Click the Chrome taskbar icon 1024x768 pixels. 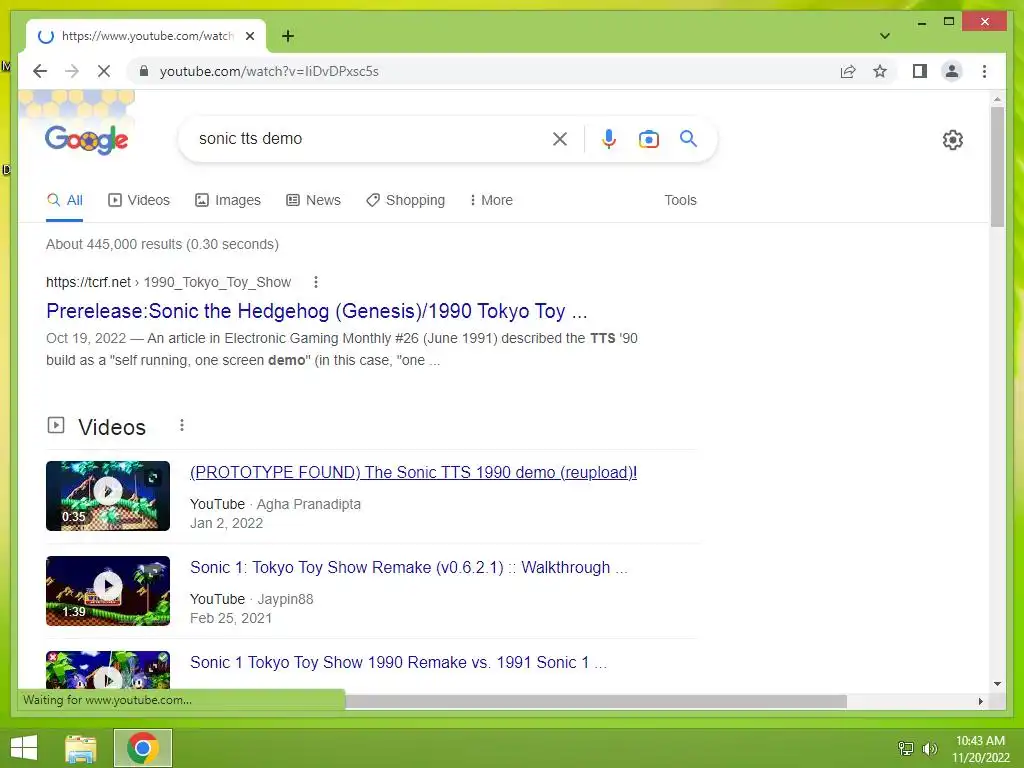pos(143,748)
